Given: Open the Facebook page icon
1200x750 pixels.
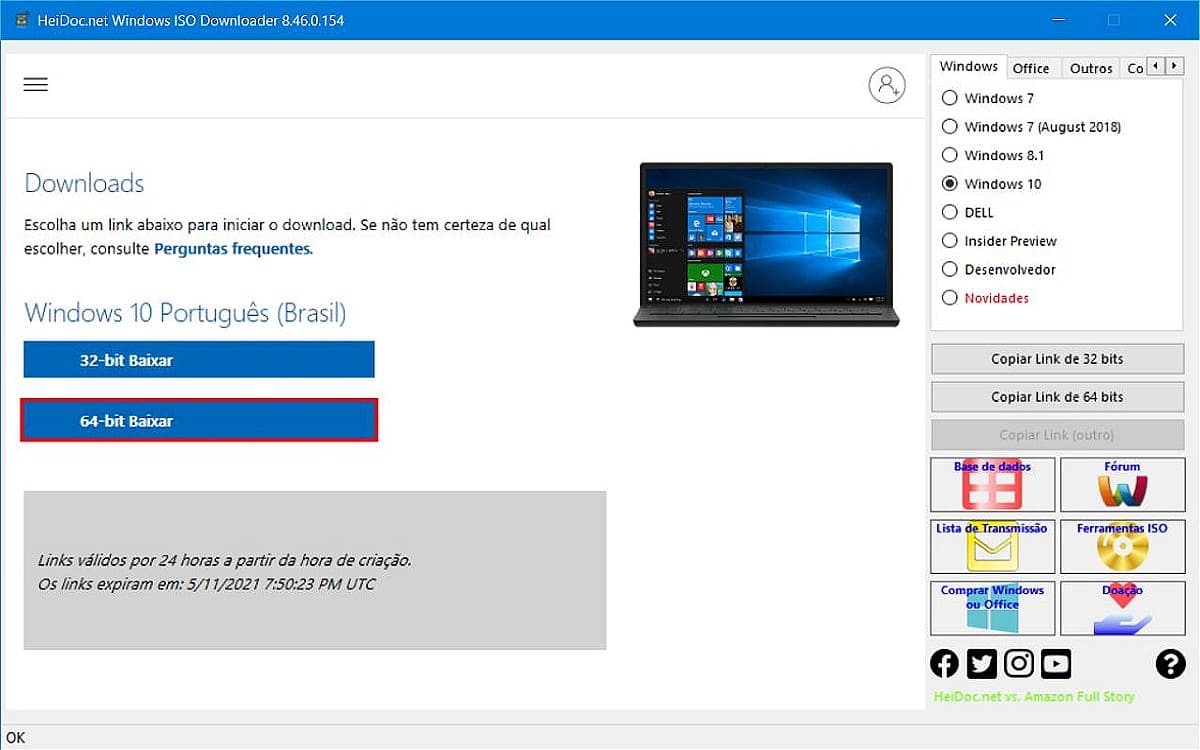Looking at the screenshot, I should point(944,663).
